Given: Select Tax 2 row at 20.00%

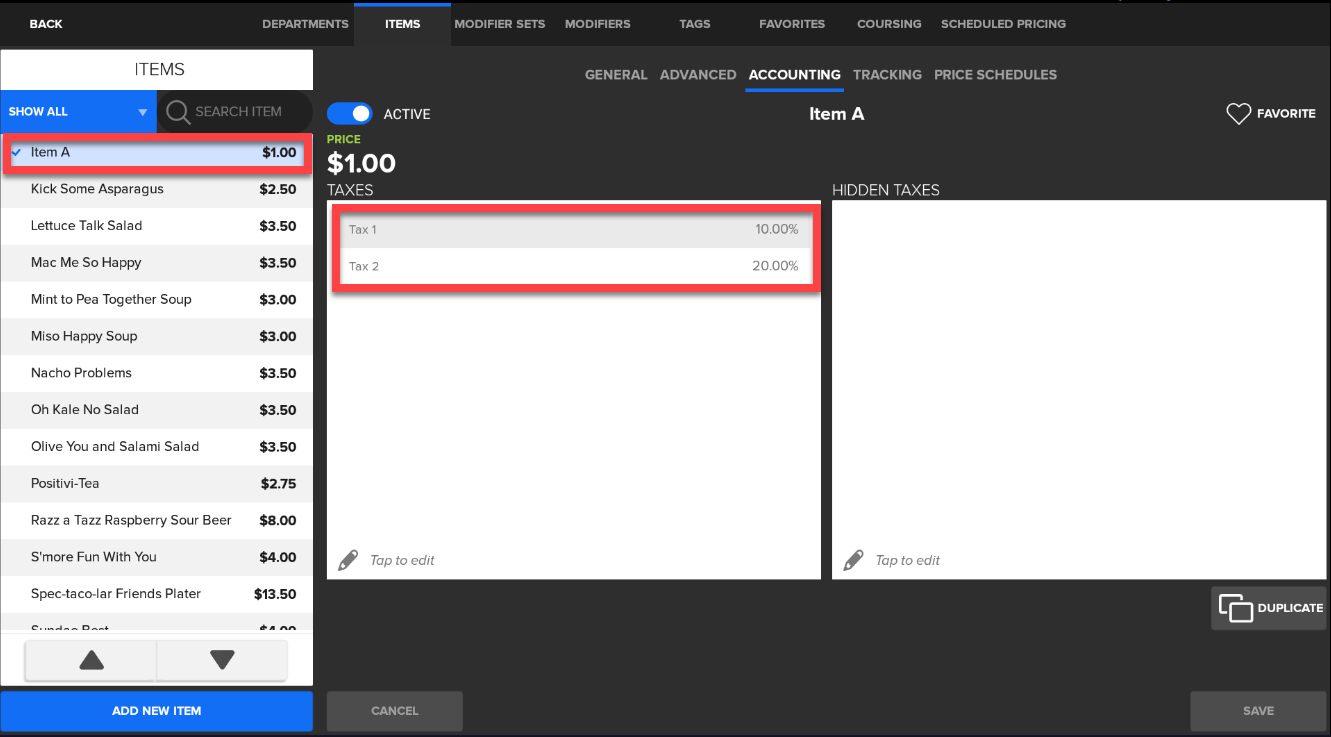Looking at the screenshot, I should click(573, 267).
